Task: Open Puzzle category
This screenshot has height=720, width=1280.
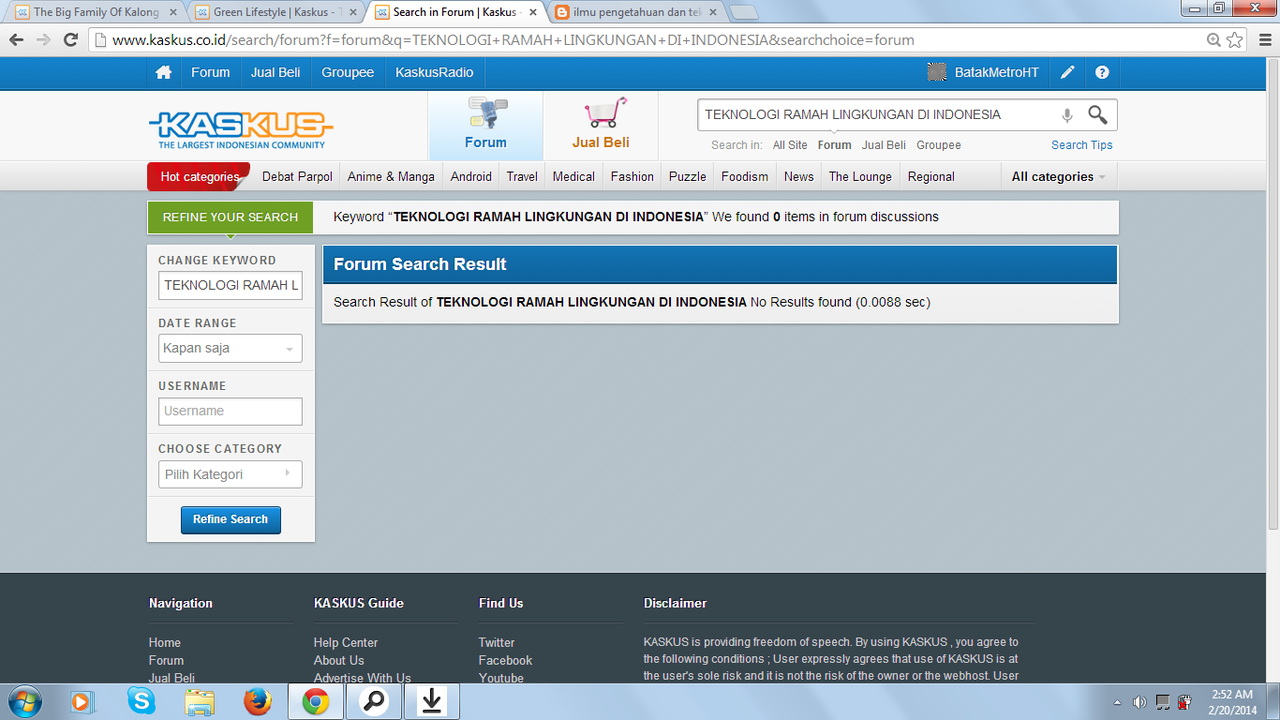Action: (687, 176)
